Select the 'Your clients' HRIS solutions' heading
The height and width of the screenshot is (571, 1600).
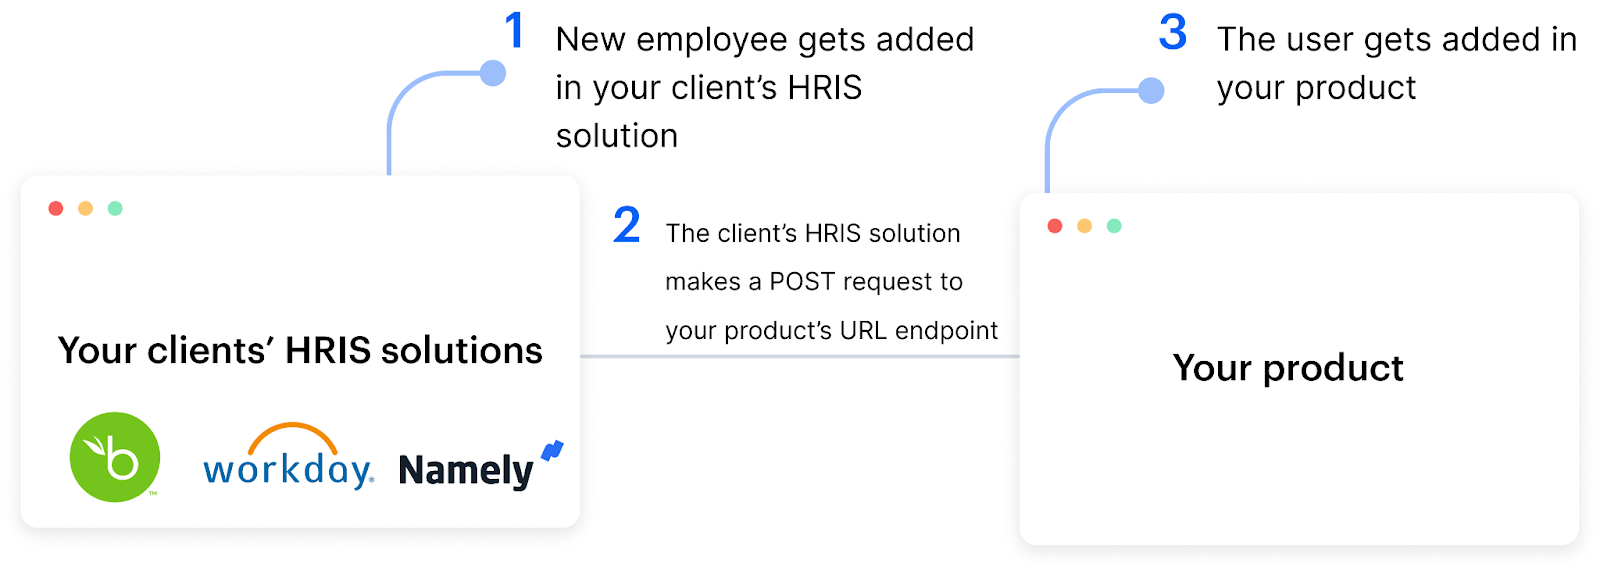click(x=300, y=350)
